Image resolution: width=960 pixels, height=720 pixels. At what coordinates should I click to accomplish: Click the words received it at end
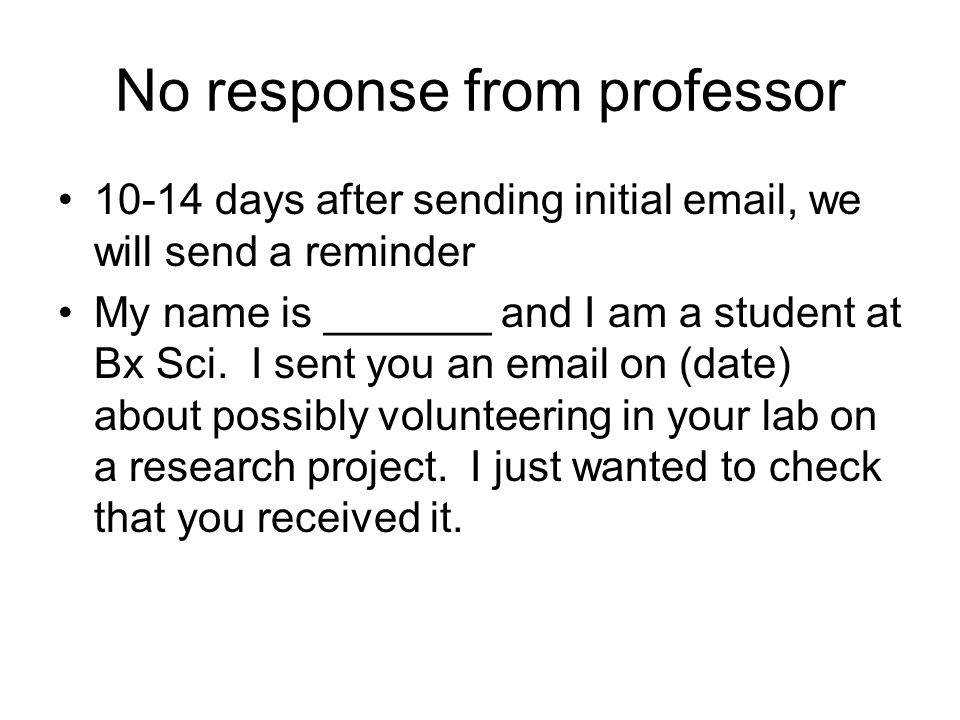[x=359, y=518]
